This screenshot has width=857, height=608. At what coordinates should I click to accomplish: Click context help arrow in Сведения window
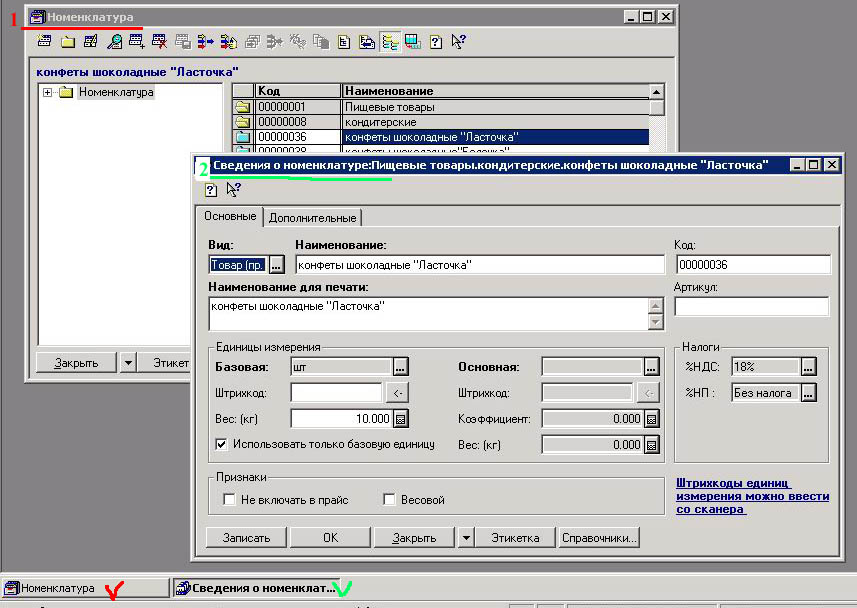[x=234, y=190]
